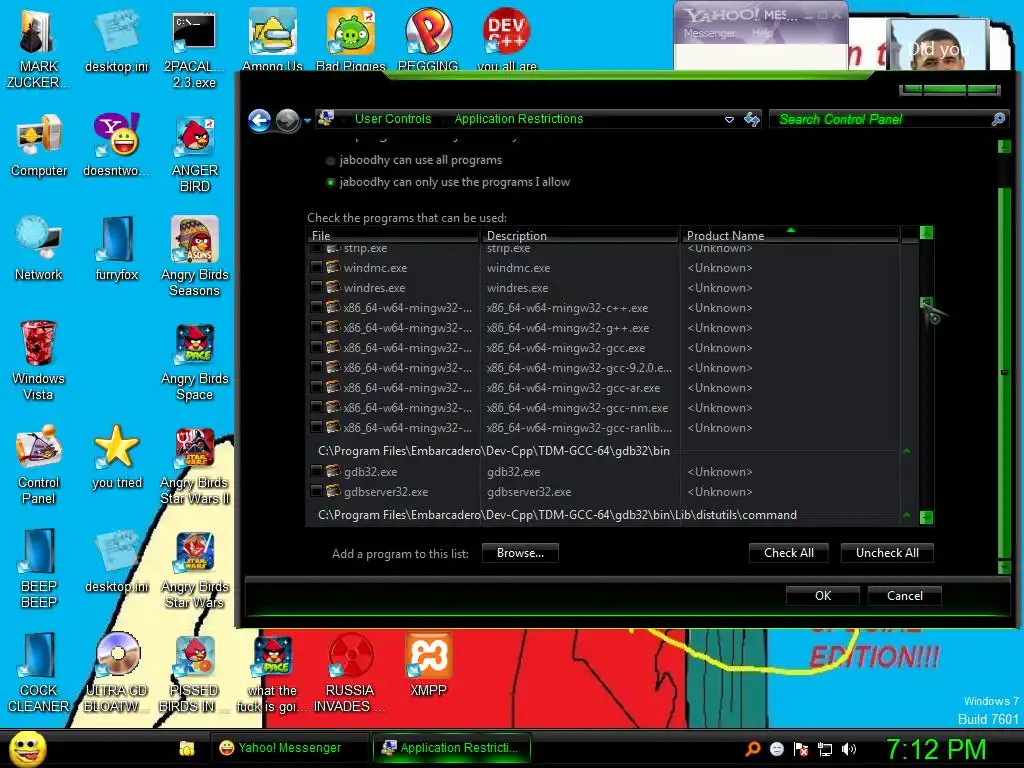Click the smiley Start button
This screenshot has height=768, width=1024.
point(27,749)
